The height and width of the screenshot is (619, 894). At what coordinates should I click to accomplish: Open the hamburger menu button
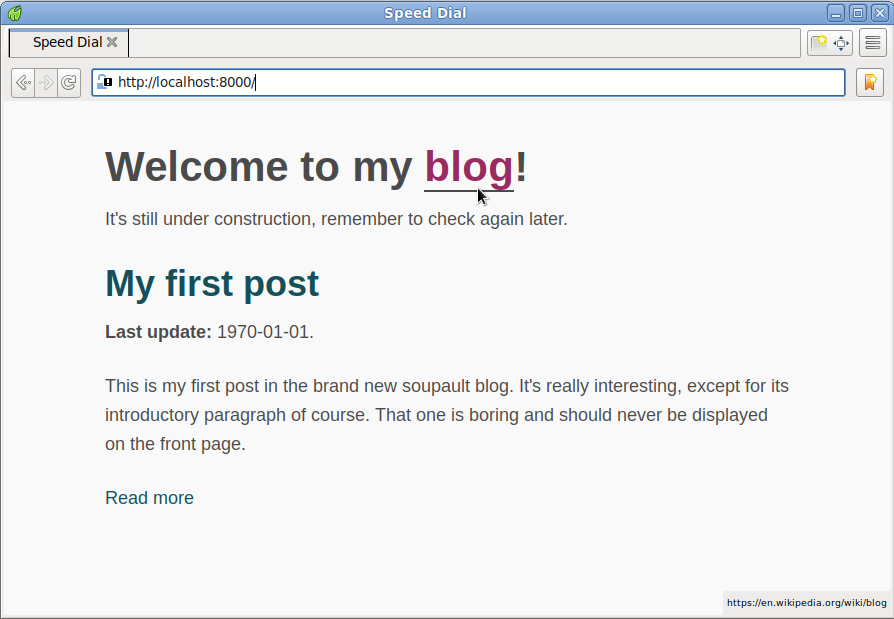point(872,43)
